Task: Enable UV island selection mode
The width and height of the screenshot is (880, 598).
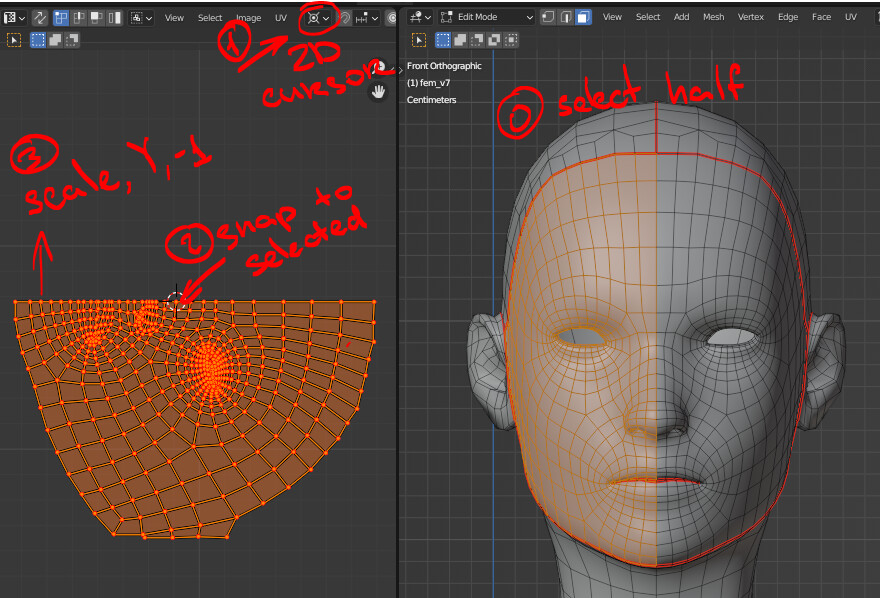Action: pos(114,18)
